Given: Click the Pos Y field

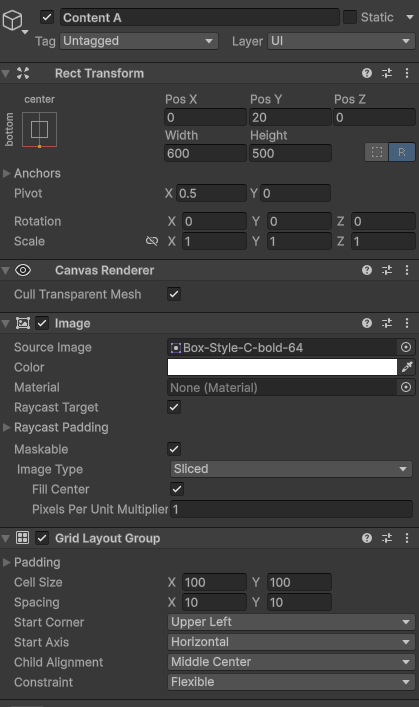Looking at the screenshot, I should (x=290, y=117).
